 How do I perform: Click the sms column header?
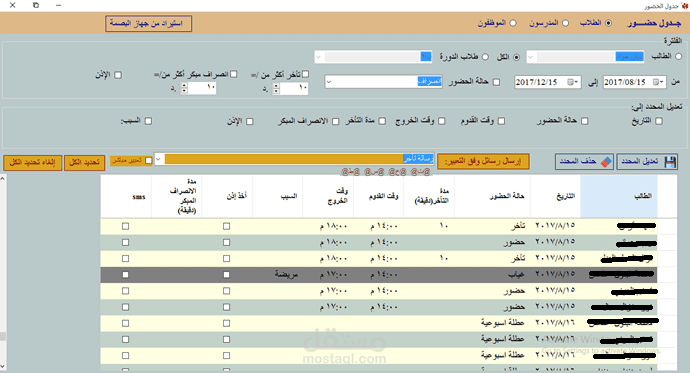coord(126,196)
